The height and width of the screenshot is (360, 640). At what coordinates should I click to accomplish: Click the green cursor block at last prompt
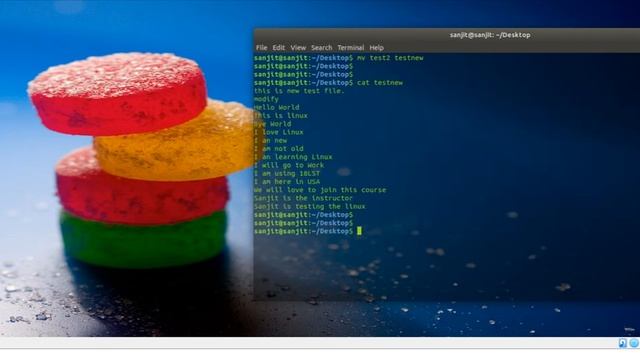pyautogui.click(x=359, y=231)
